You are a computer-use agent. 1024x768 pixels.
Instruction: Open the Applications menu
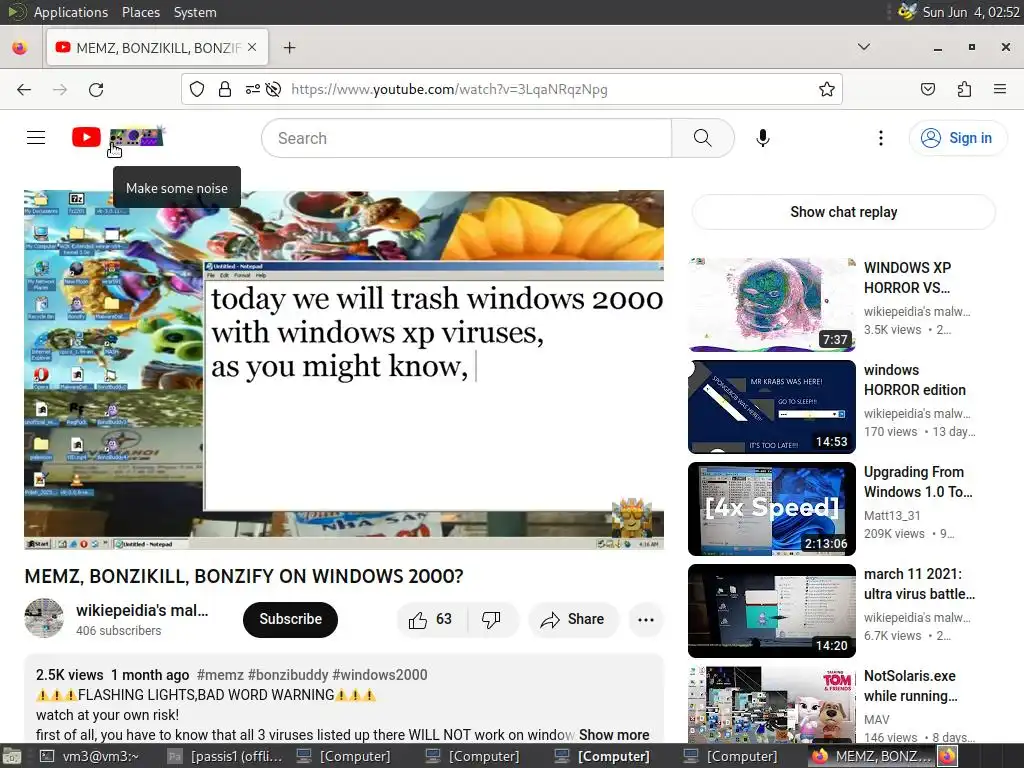click(71, 12)
